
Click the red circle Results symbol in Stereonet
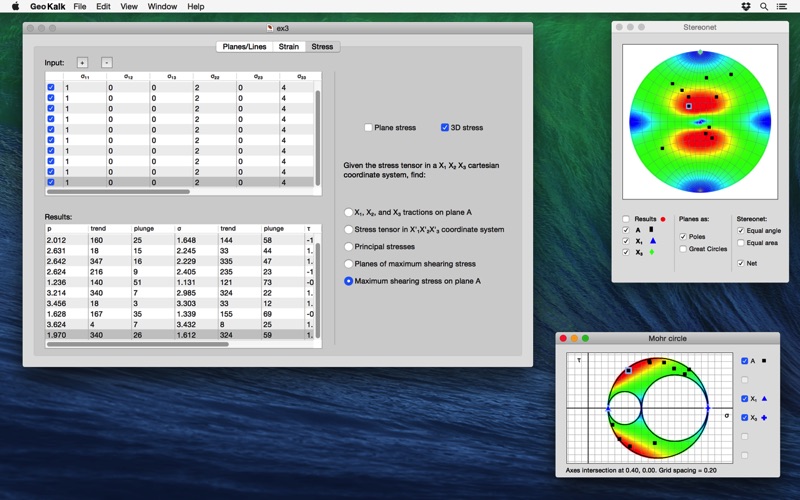(663, 219)
